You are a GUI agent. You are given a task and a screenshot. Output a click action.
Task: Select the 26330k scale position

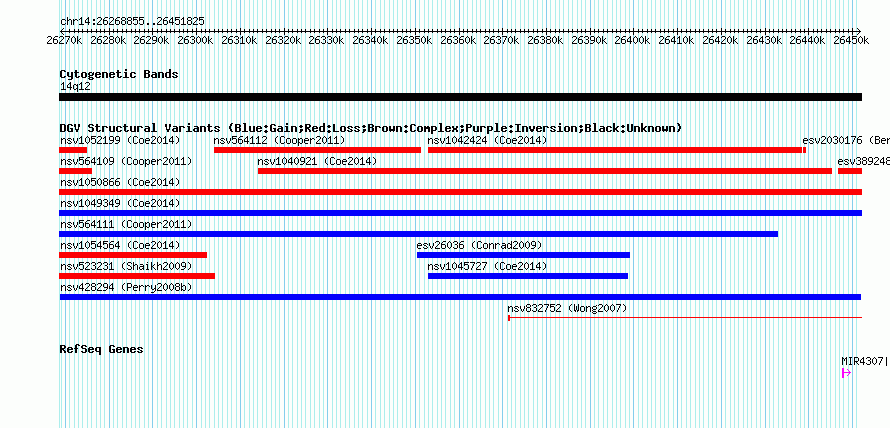click(326, 40)
